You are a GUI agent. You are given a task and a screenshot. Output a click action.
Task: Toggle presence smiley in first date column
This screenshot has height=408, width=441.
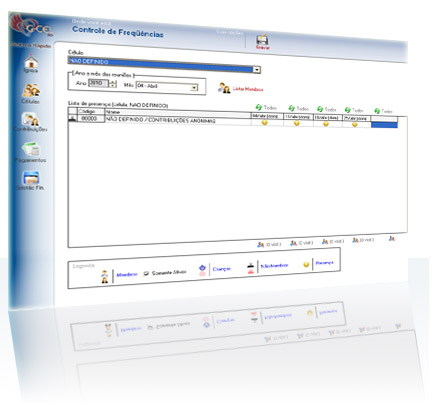[x=264, y=122]
